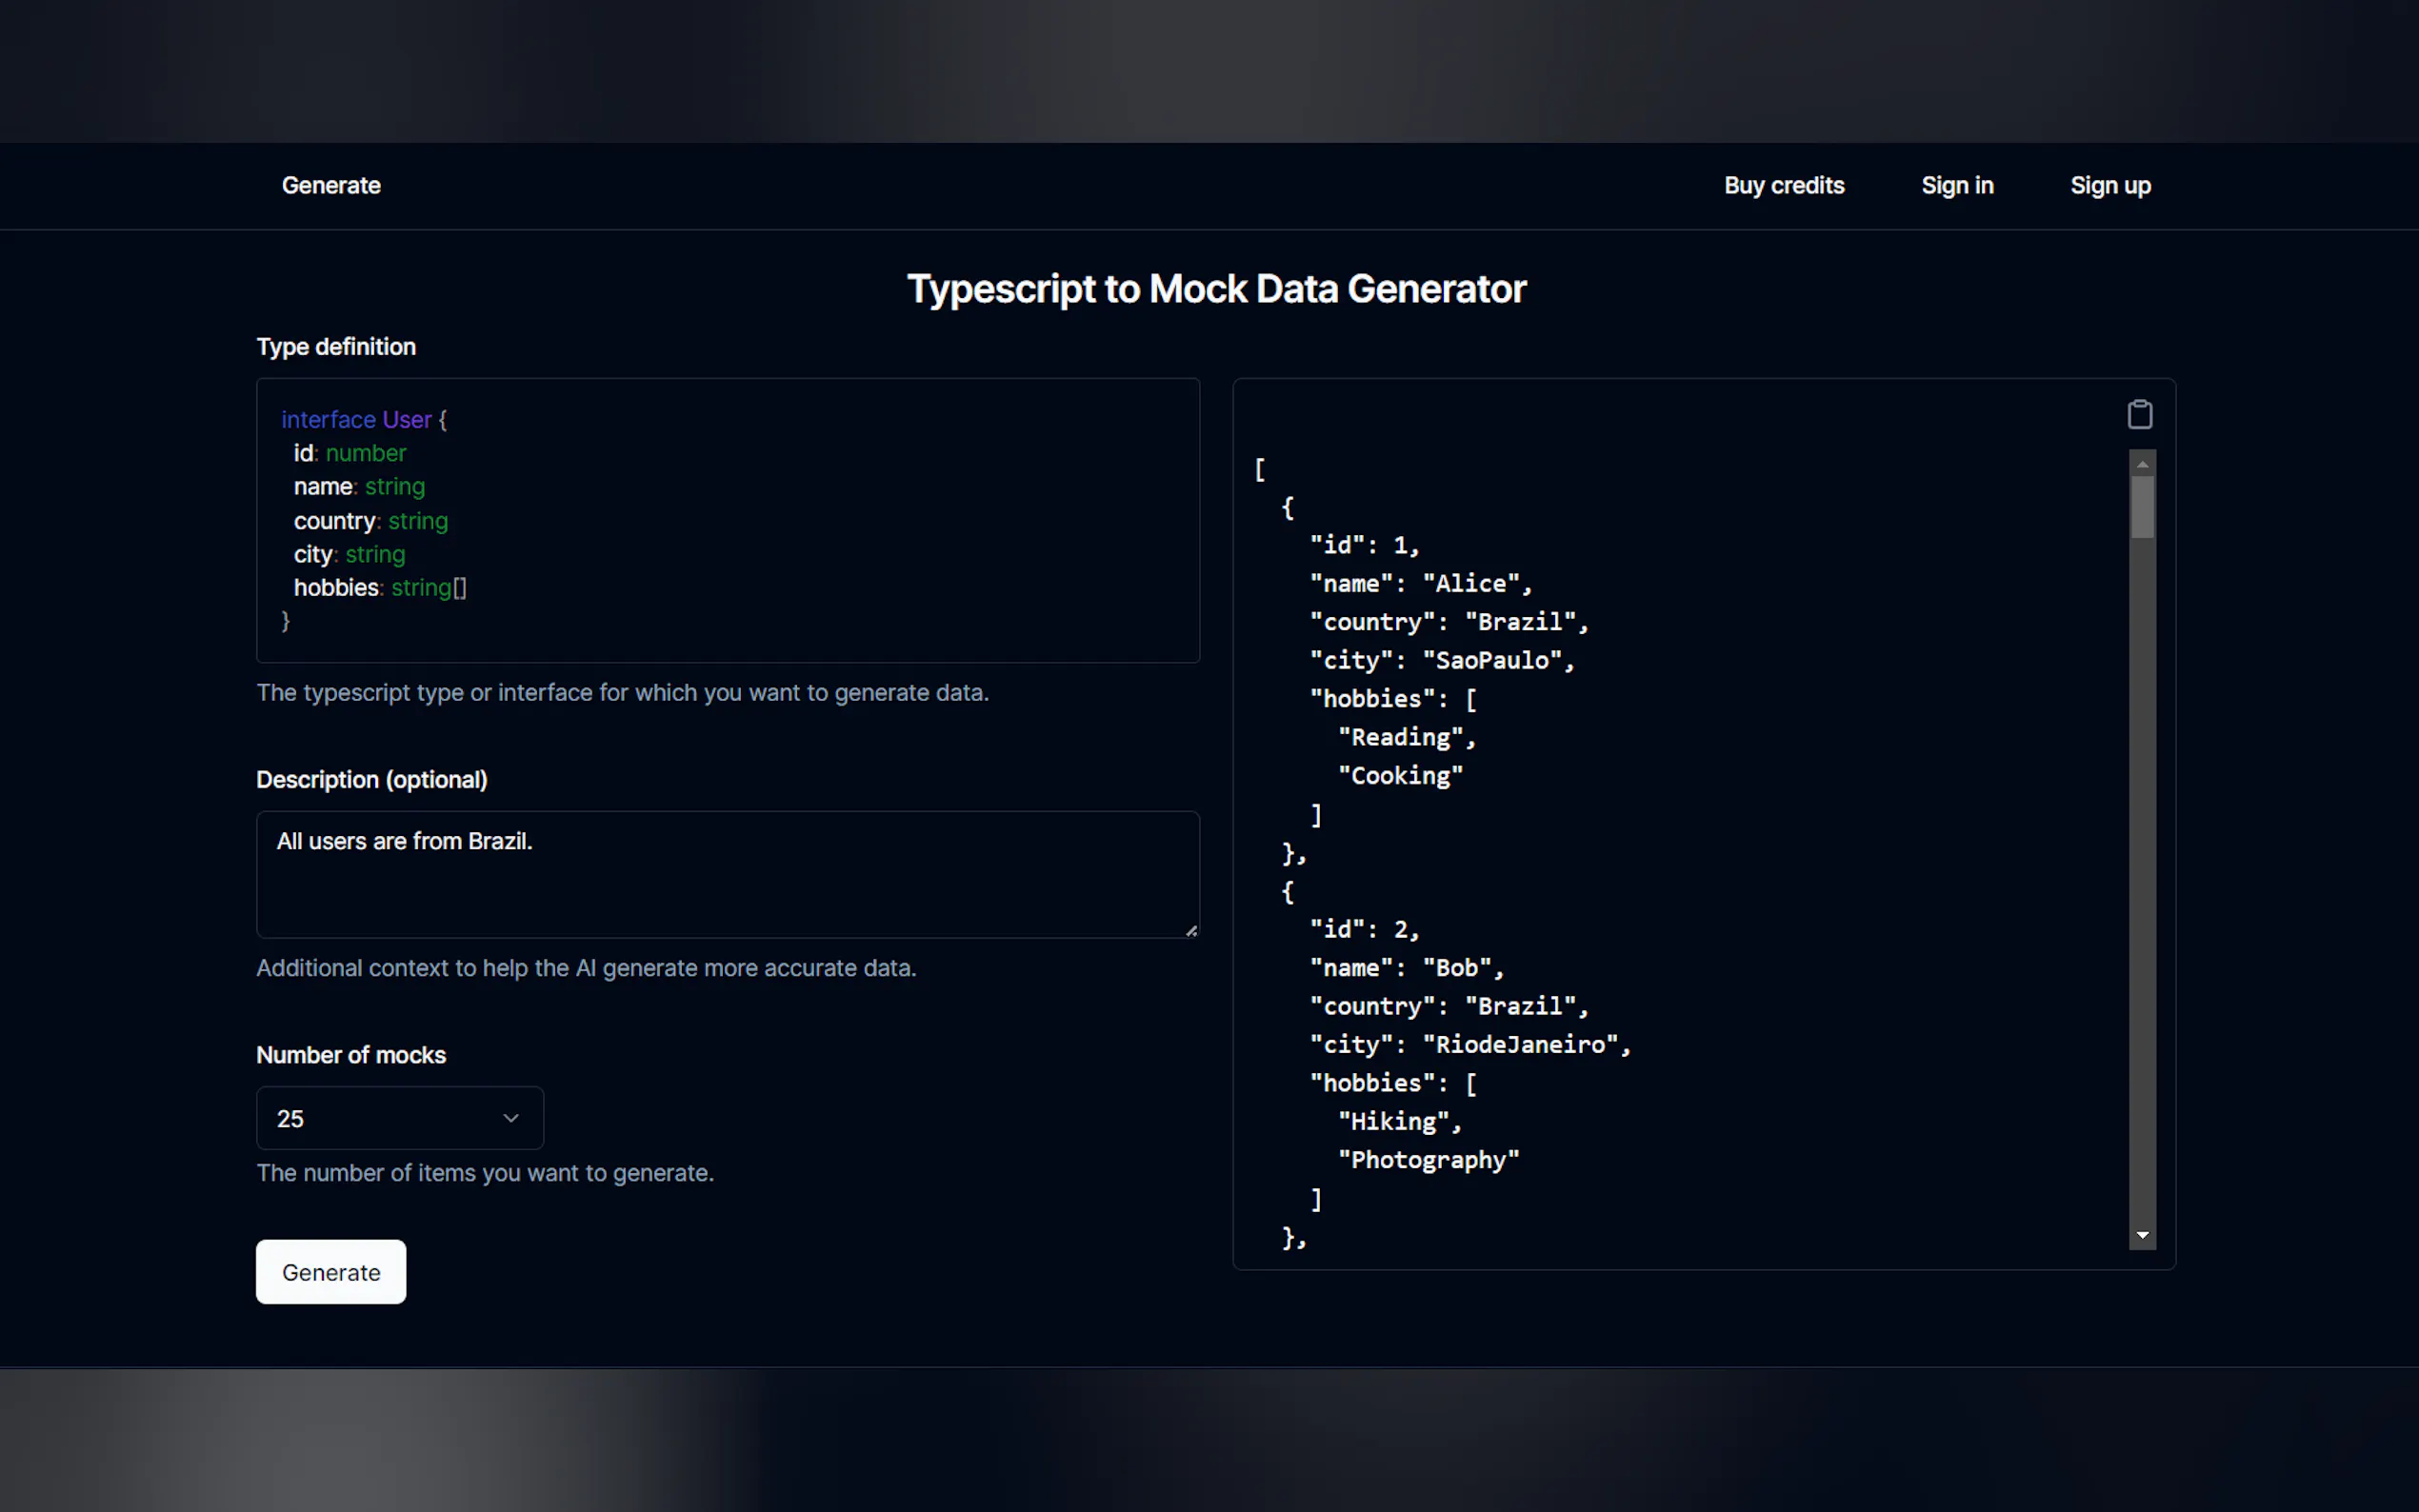The width and height of the screenshot is (2419, 1512).
Task: Place cursor on 'hobbies: string[]' line
Action: [380, 588]
